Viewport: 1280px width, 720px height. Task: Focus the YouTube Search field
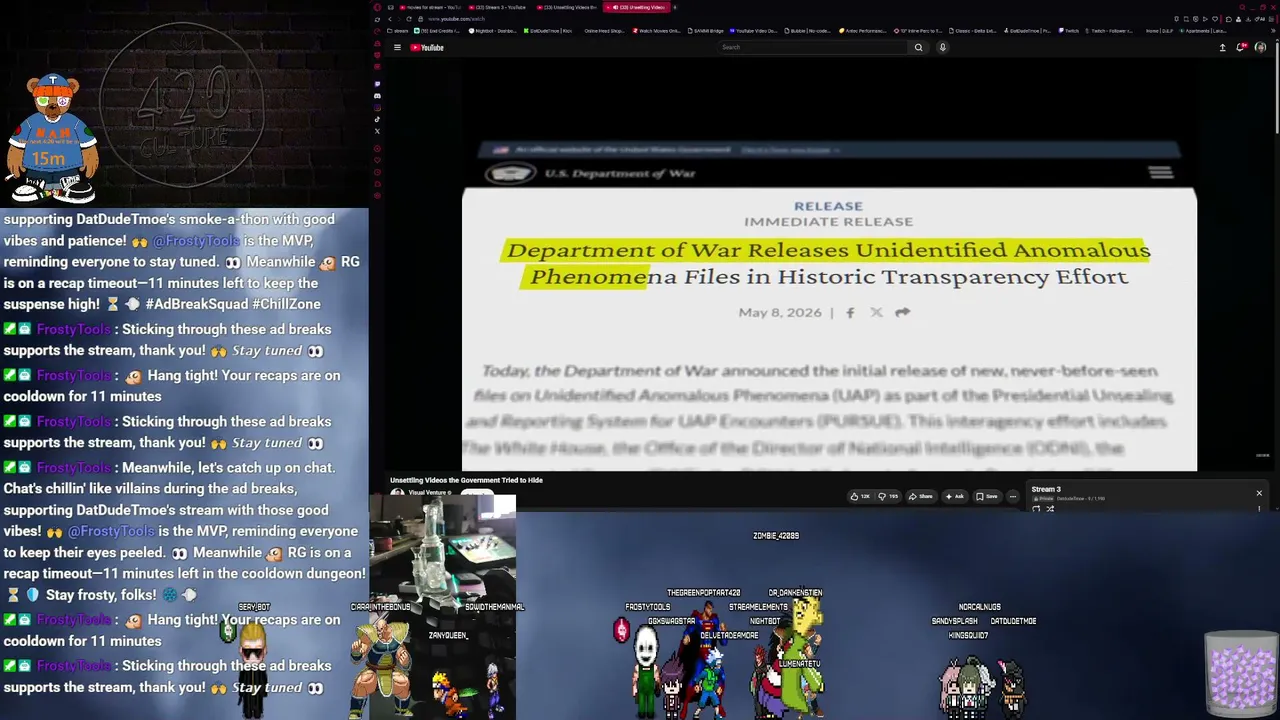click(x=813, y=47)
